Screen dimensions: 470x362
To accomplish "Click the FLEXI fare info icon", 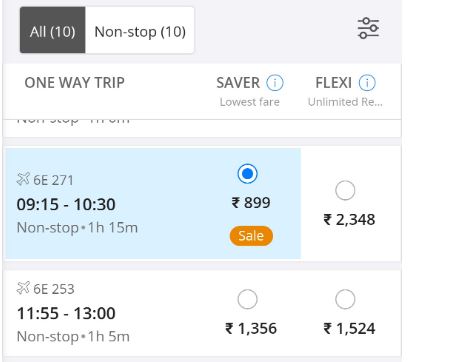I will tap(367, 83).
